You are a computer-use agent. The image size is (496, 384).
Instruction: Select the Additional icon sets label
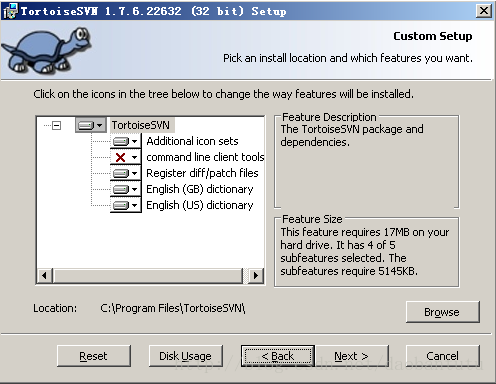tap(192, 141)
